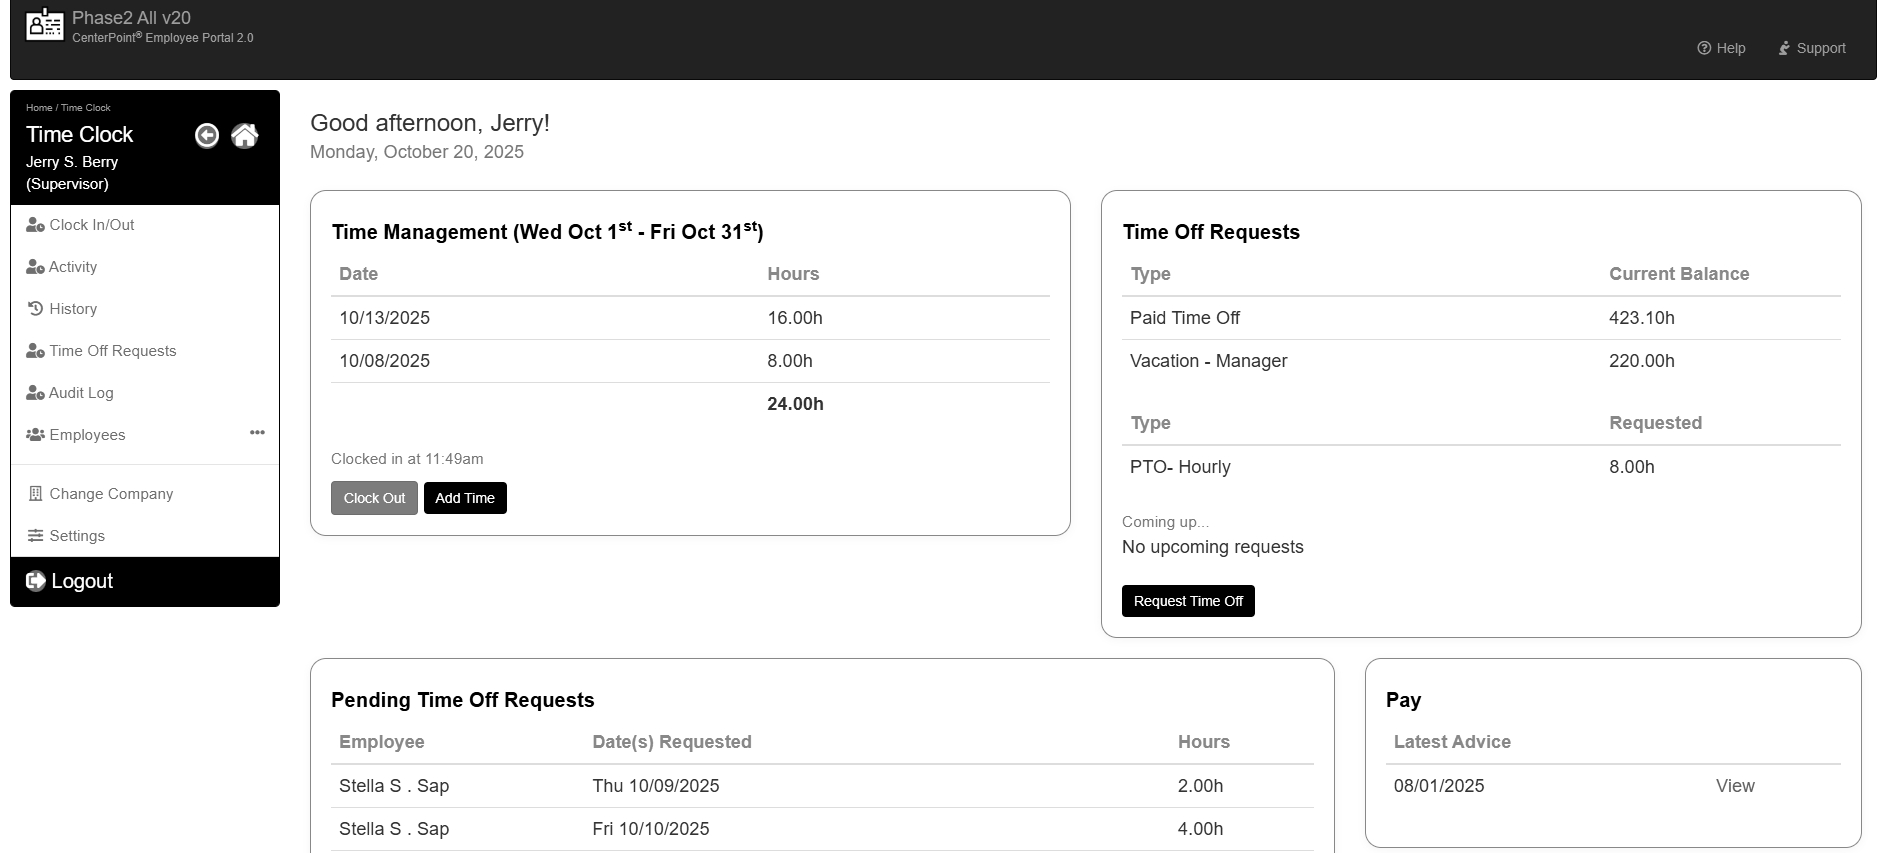Click the Change Company building icon

35,494
